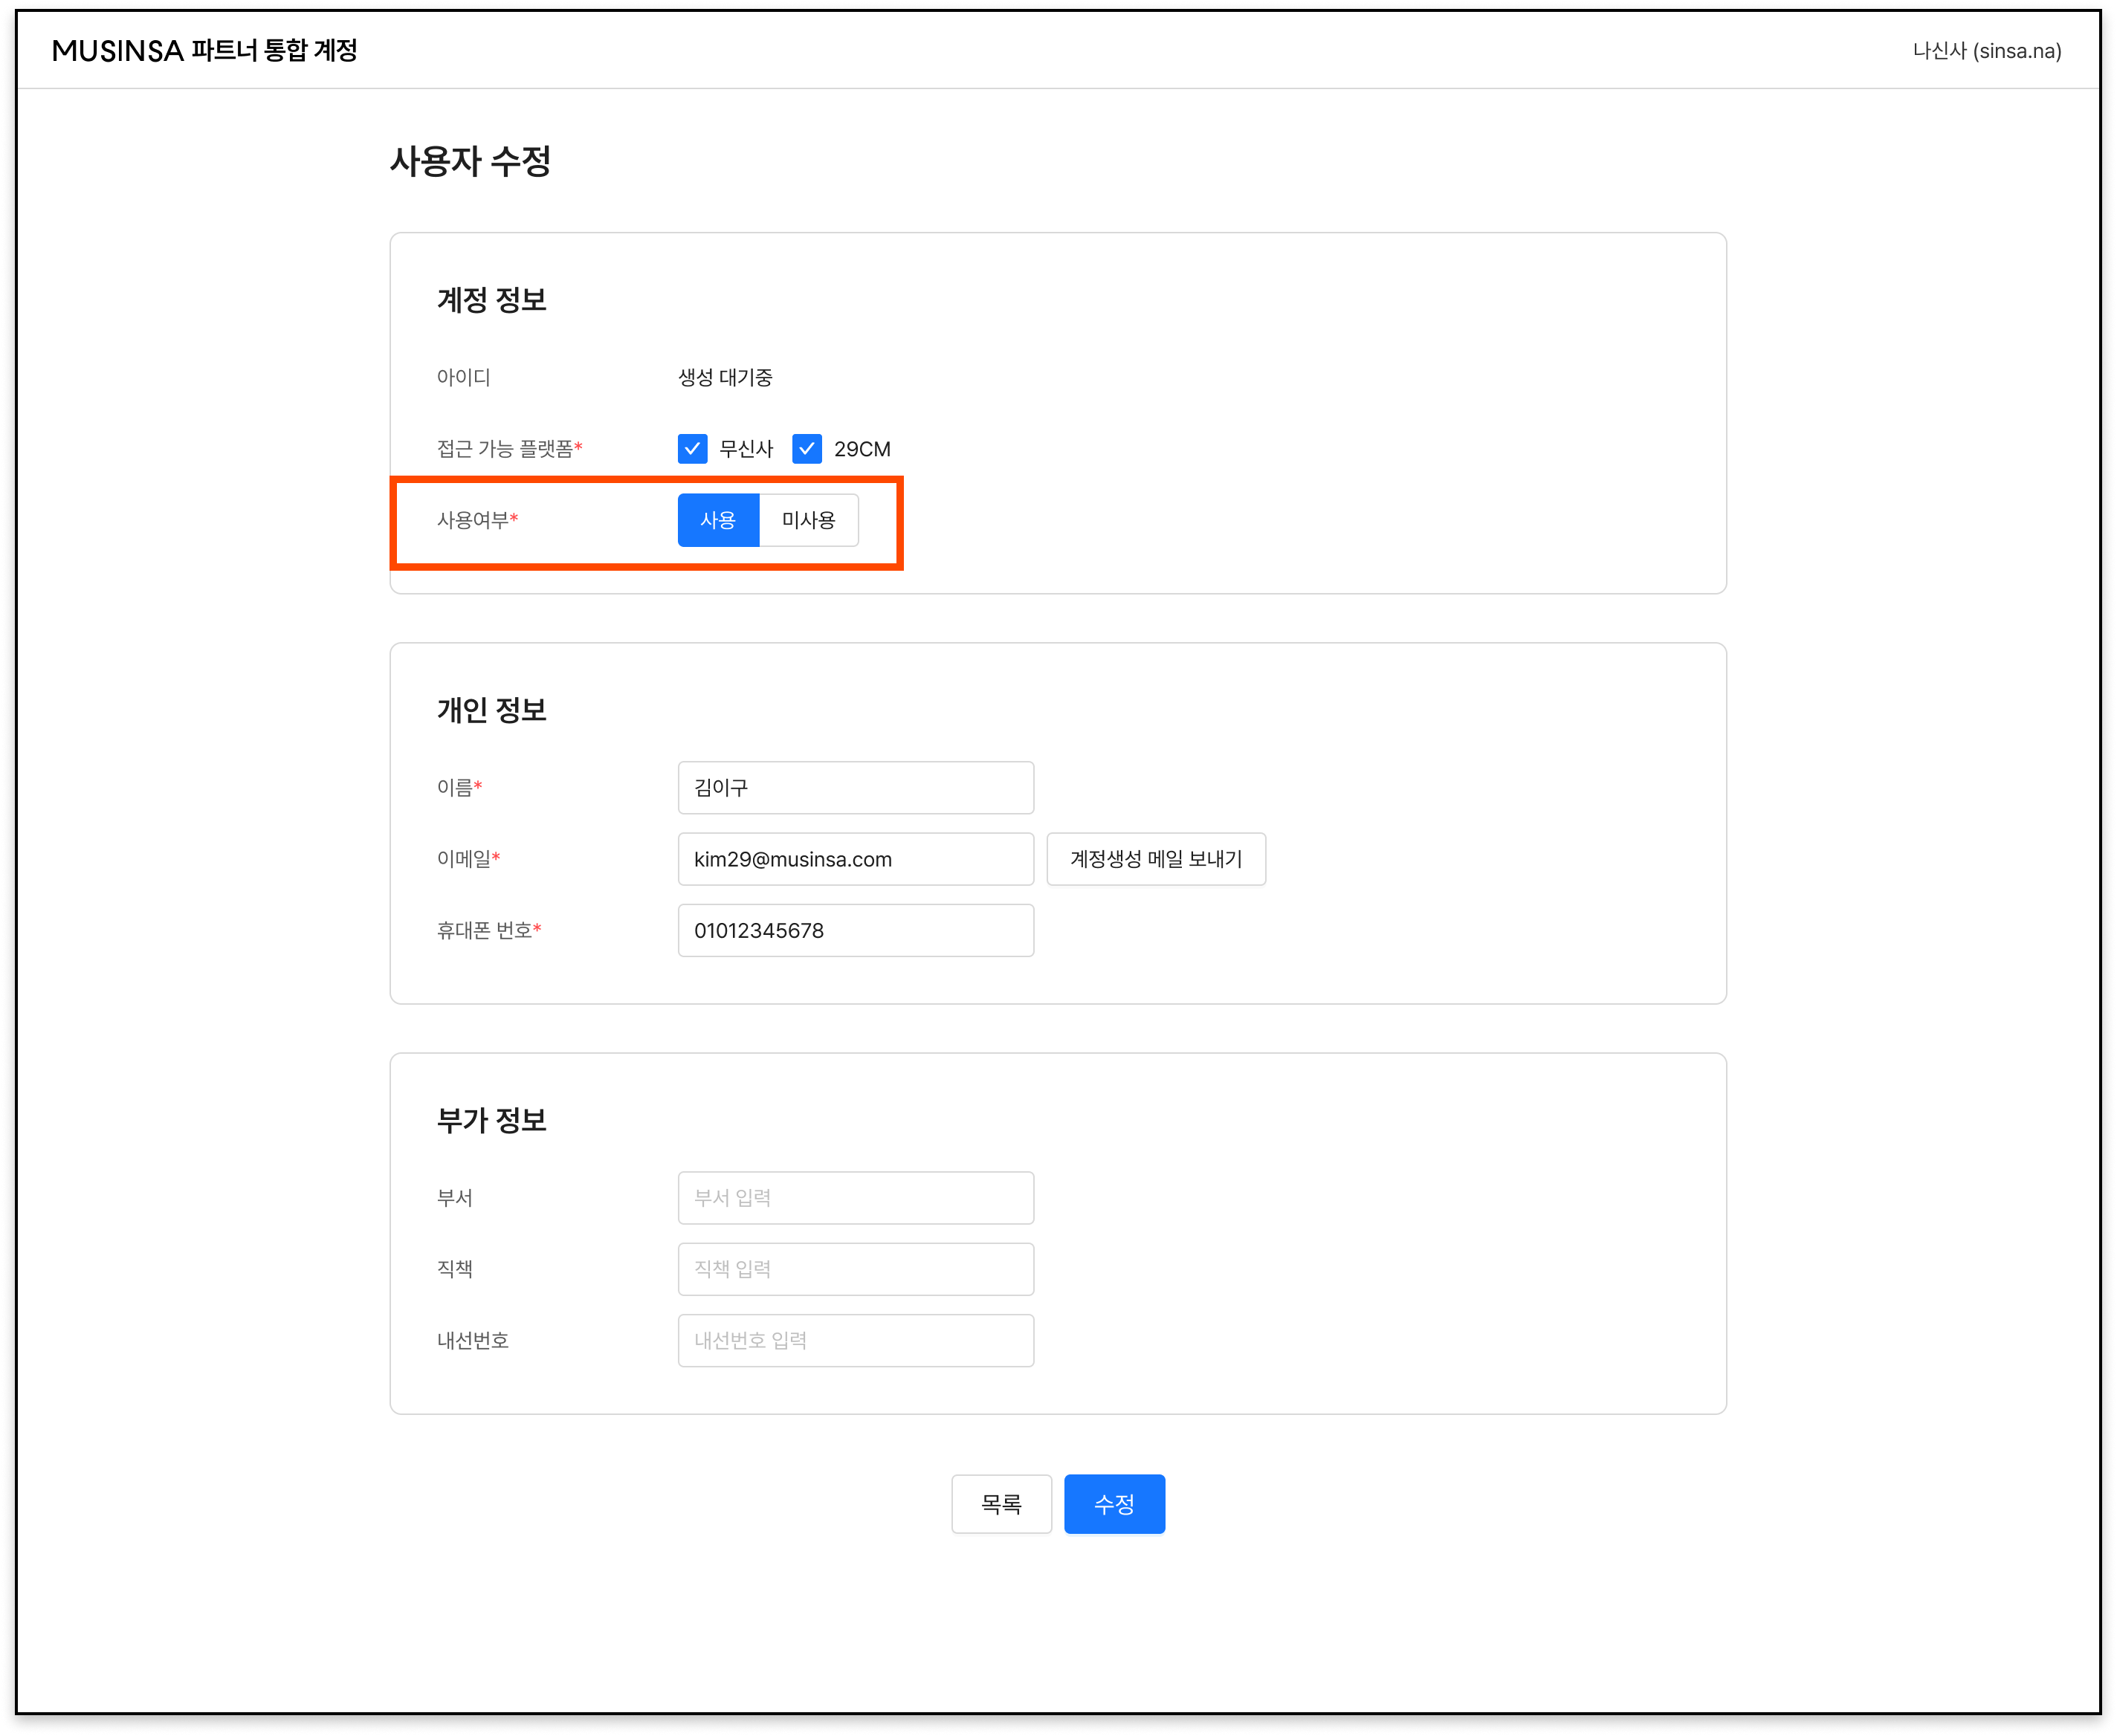The height and width of the screenshot is (1736, 2117).
Task: Uncheck the 무신사 platform checkbox
Action: pos(692,449)
